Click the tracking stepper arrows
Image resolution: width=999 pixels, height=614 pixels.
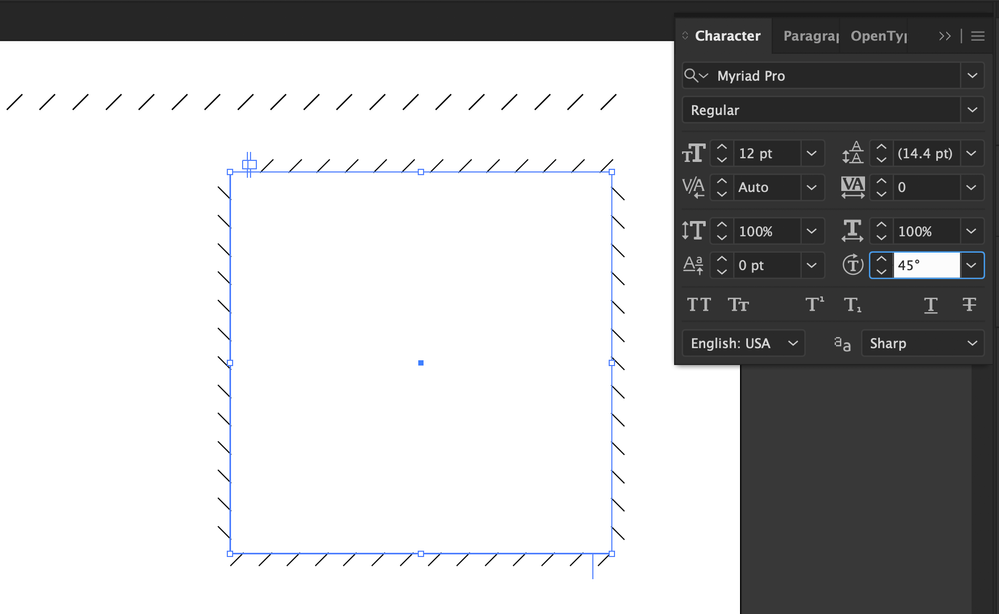[881, 187]
